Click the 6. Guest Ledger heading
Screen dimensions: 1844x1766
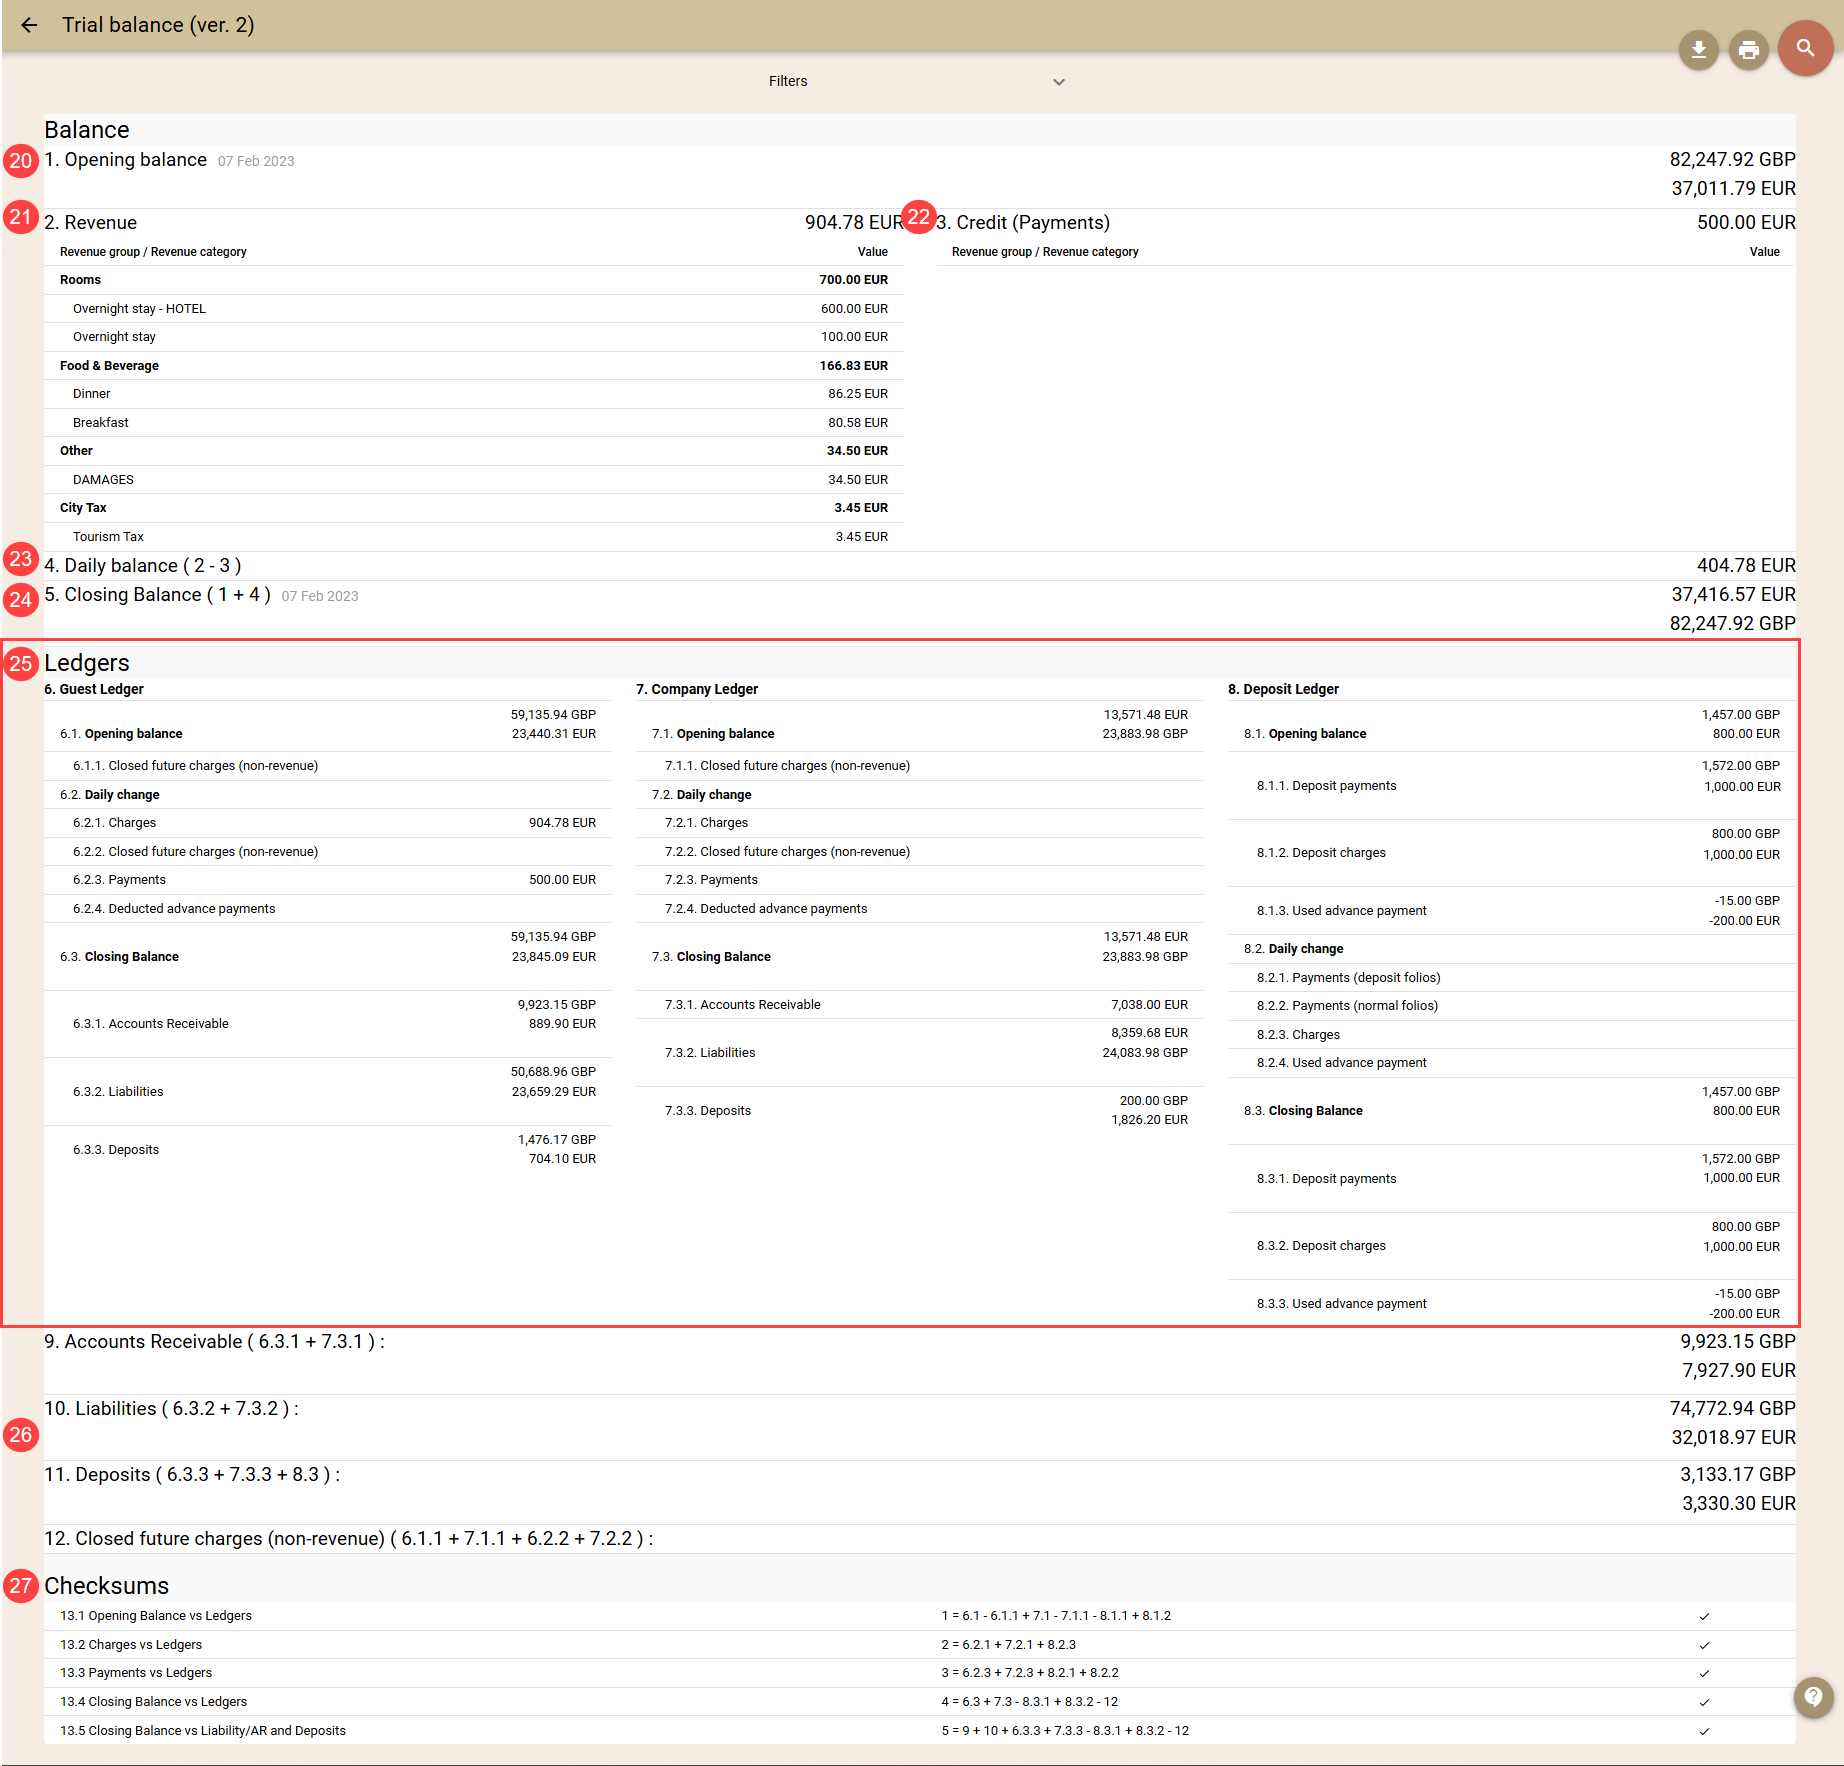[94, 689]
